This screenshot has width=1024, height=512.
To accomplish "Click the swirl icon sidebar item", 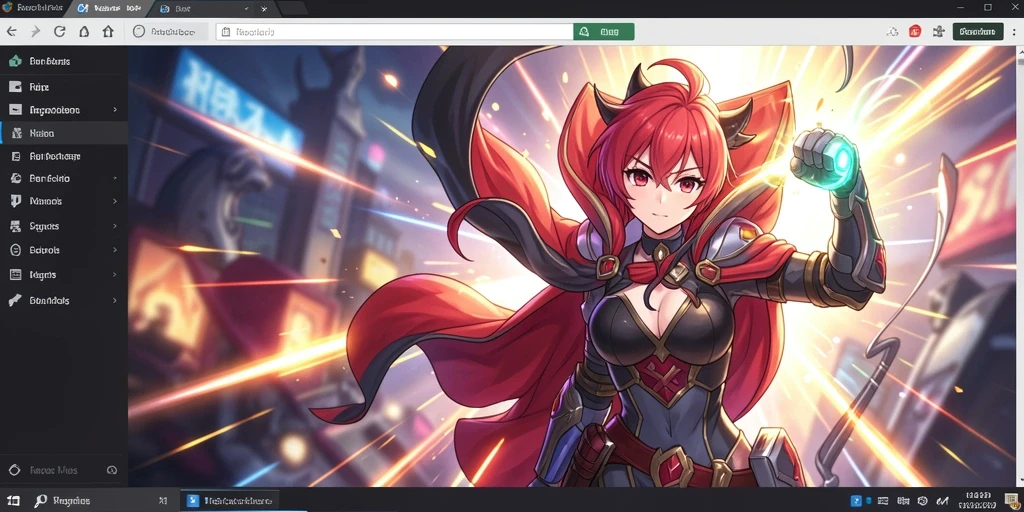I will (16, 178).
